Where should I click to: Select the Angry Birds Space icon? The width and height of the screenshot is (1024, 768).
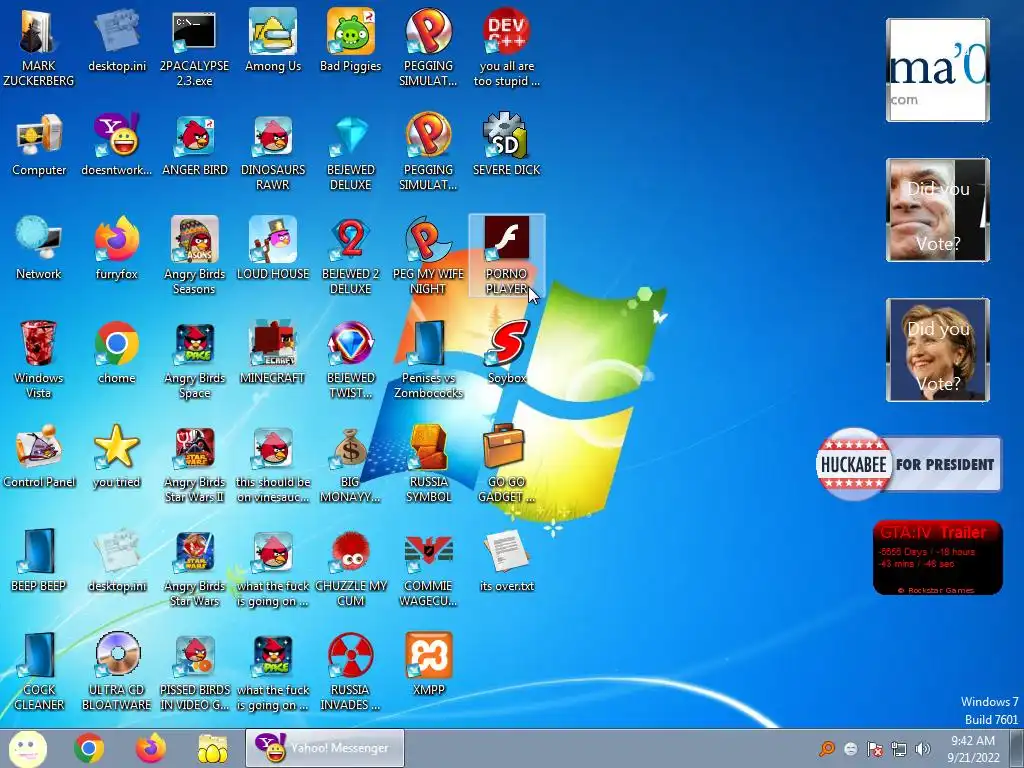[194, 359]
